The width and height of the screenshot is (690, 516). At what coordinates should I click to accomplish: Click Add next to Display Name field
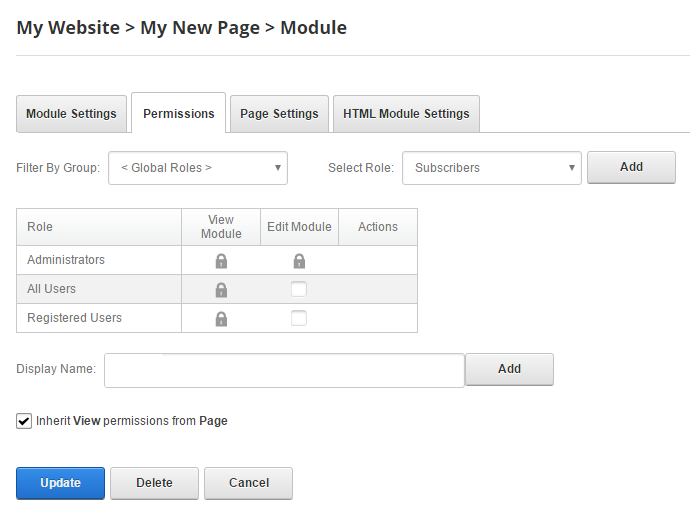[509, 369]
